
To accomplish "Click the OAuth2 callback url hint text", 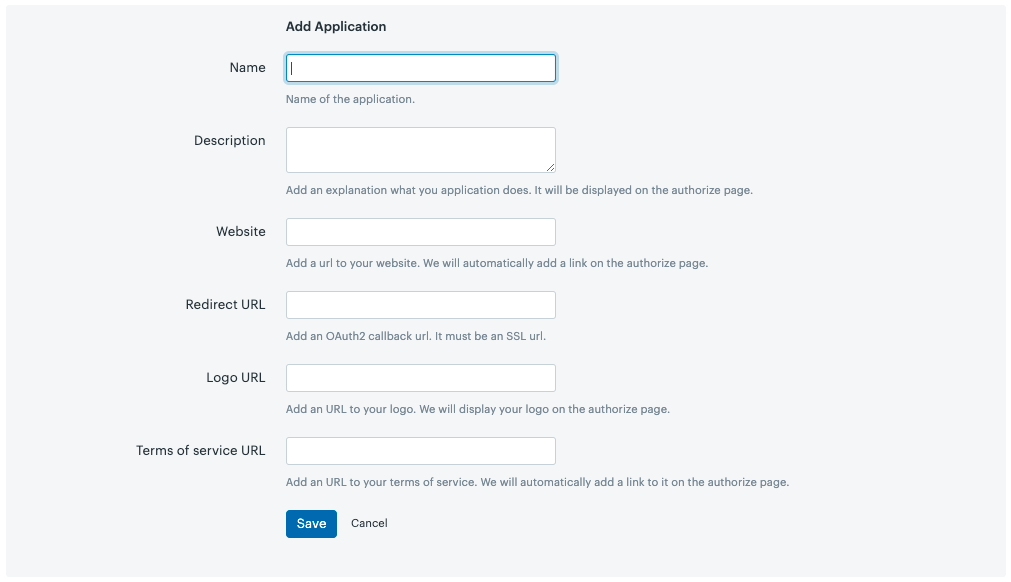I will (x=415, y=337).
